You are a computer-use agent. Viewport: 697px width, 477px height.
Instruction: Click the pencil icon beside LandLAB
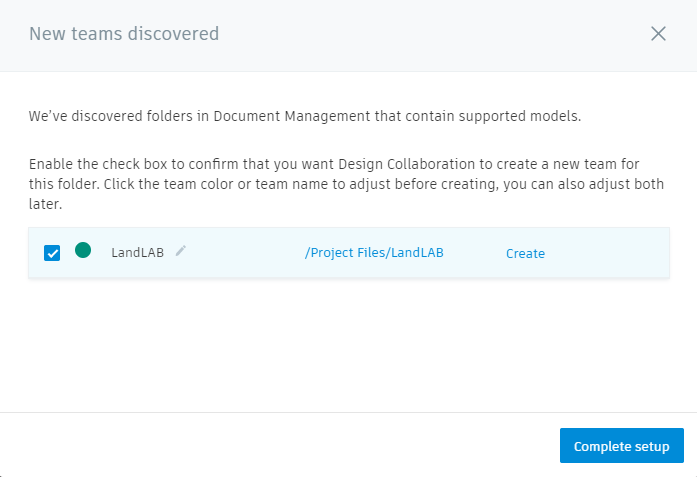pyautogui.click(x=181, y=251)
